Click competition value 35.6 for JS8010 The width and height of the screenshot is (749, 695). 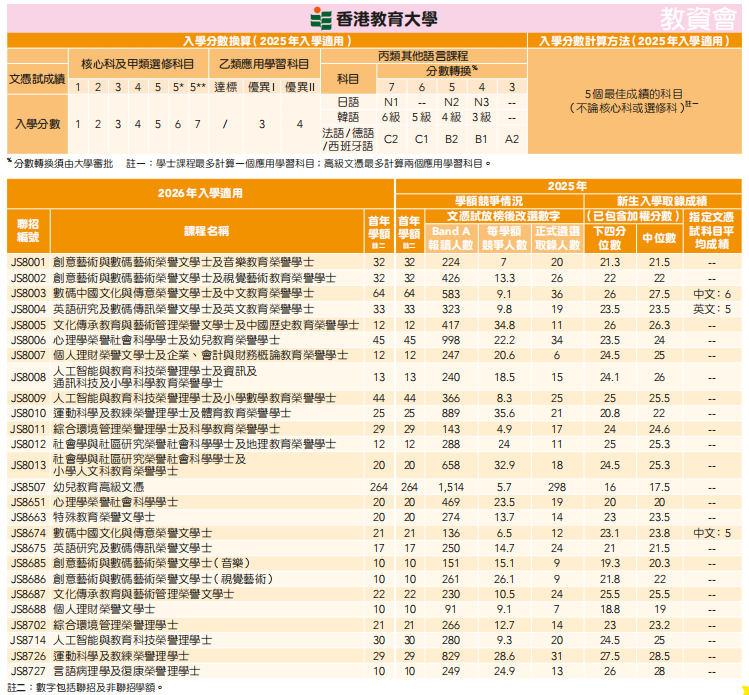pyautogui.click(x=504, y=414)
